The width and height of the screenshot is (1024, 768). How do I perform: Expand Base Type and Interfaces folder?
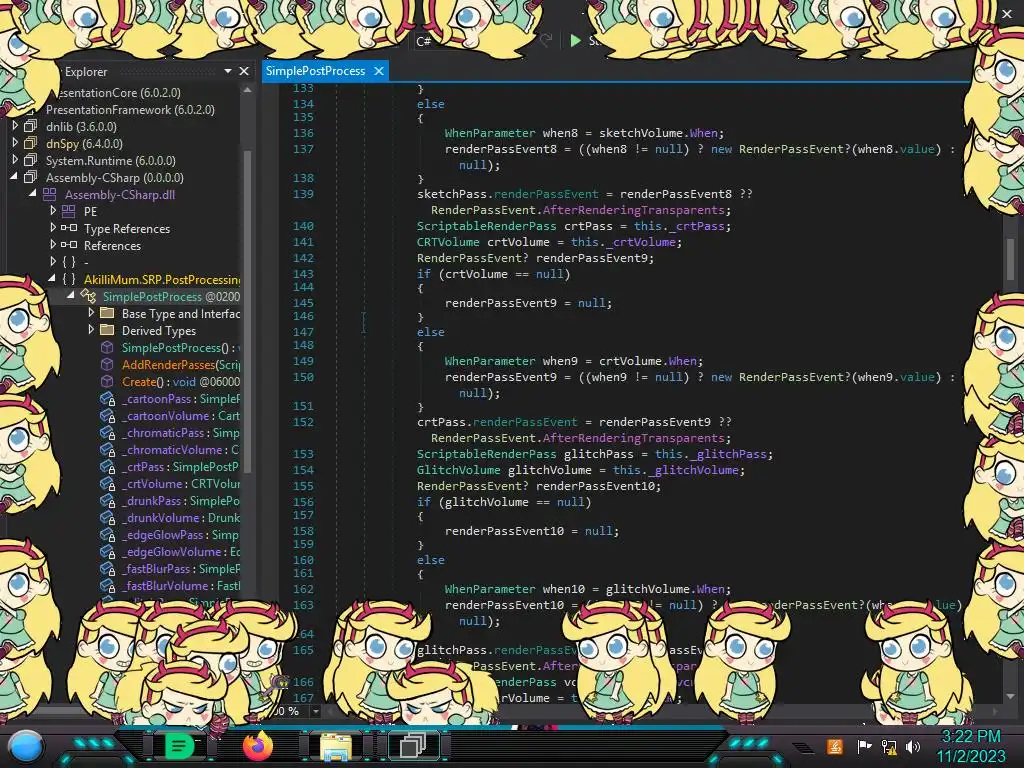pos(91,313)
